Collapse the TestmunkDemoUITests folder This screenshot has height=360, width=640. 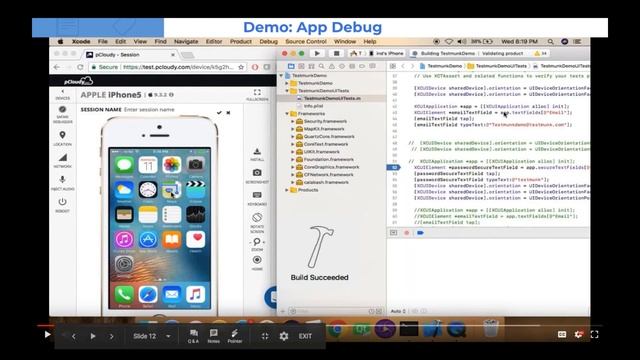click(x=287, y=91)
